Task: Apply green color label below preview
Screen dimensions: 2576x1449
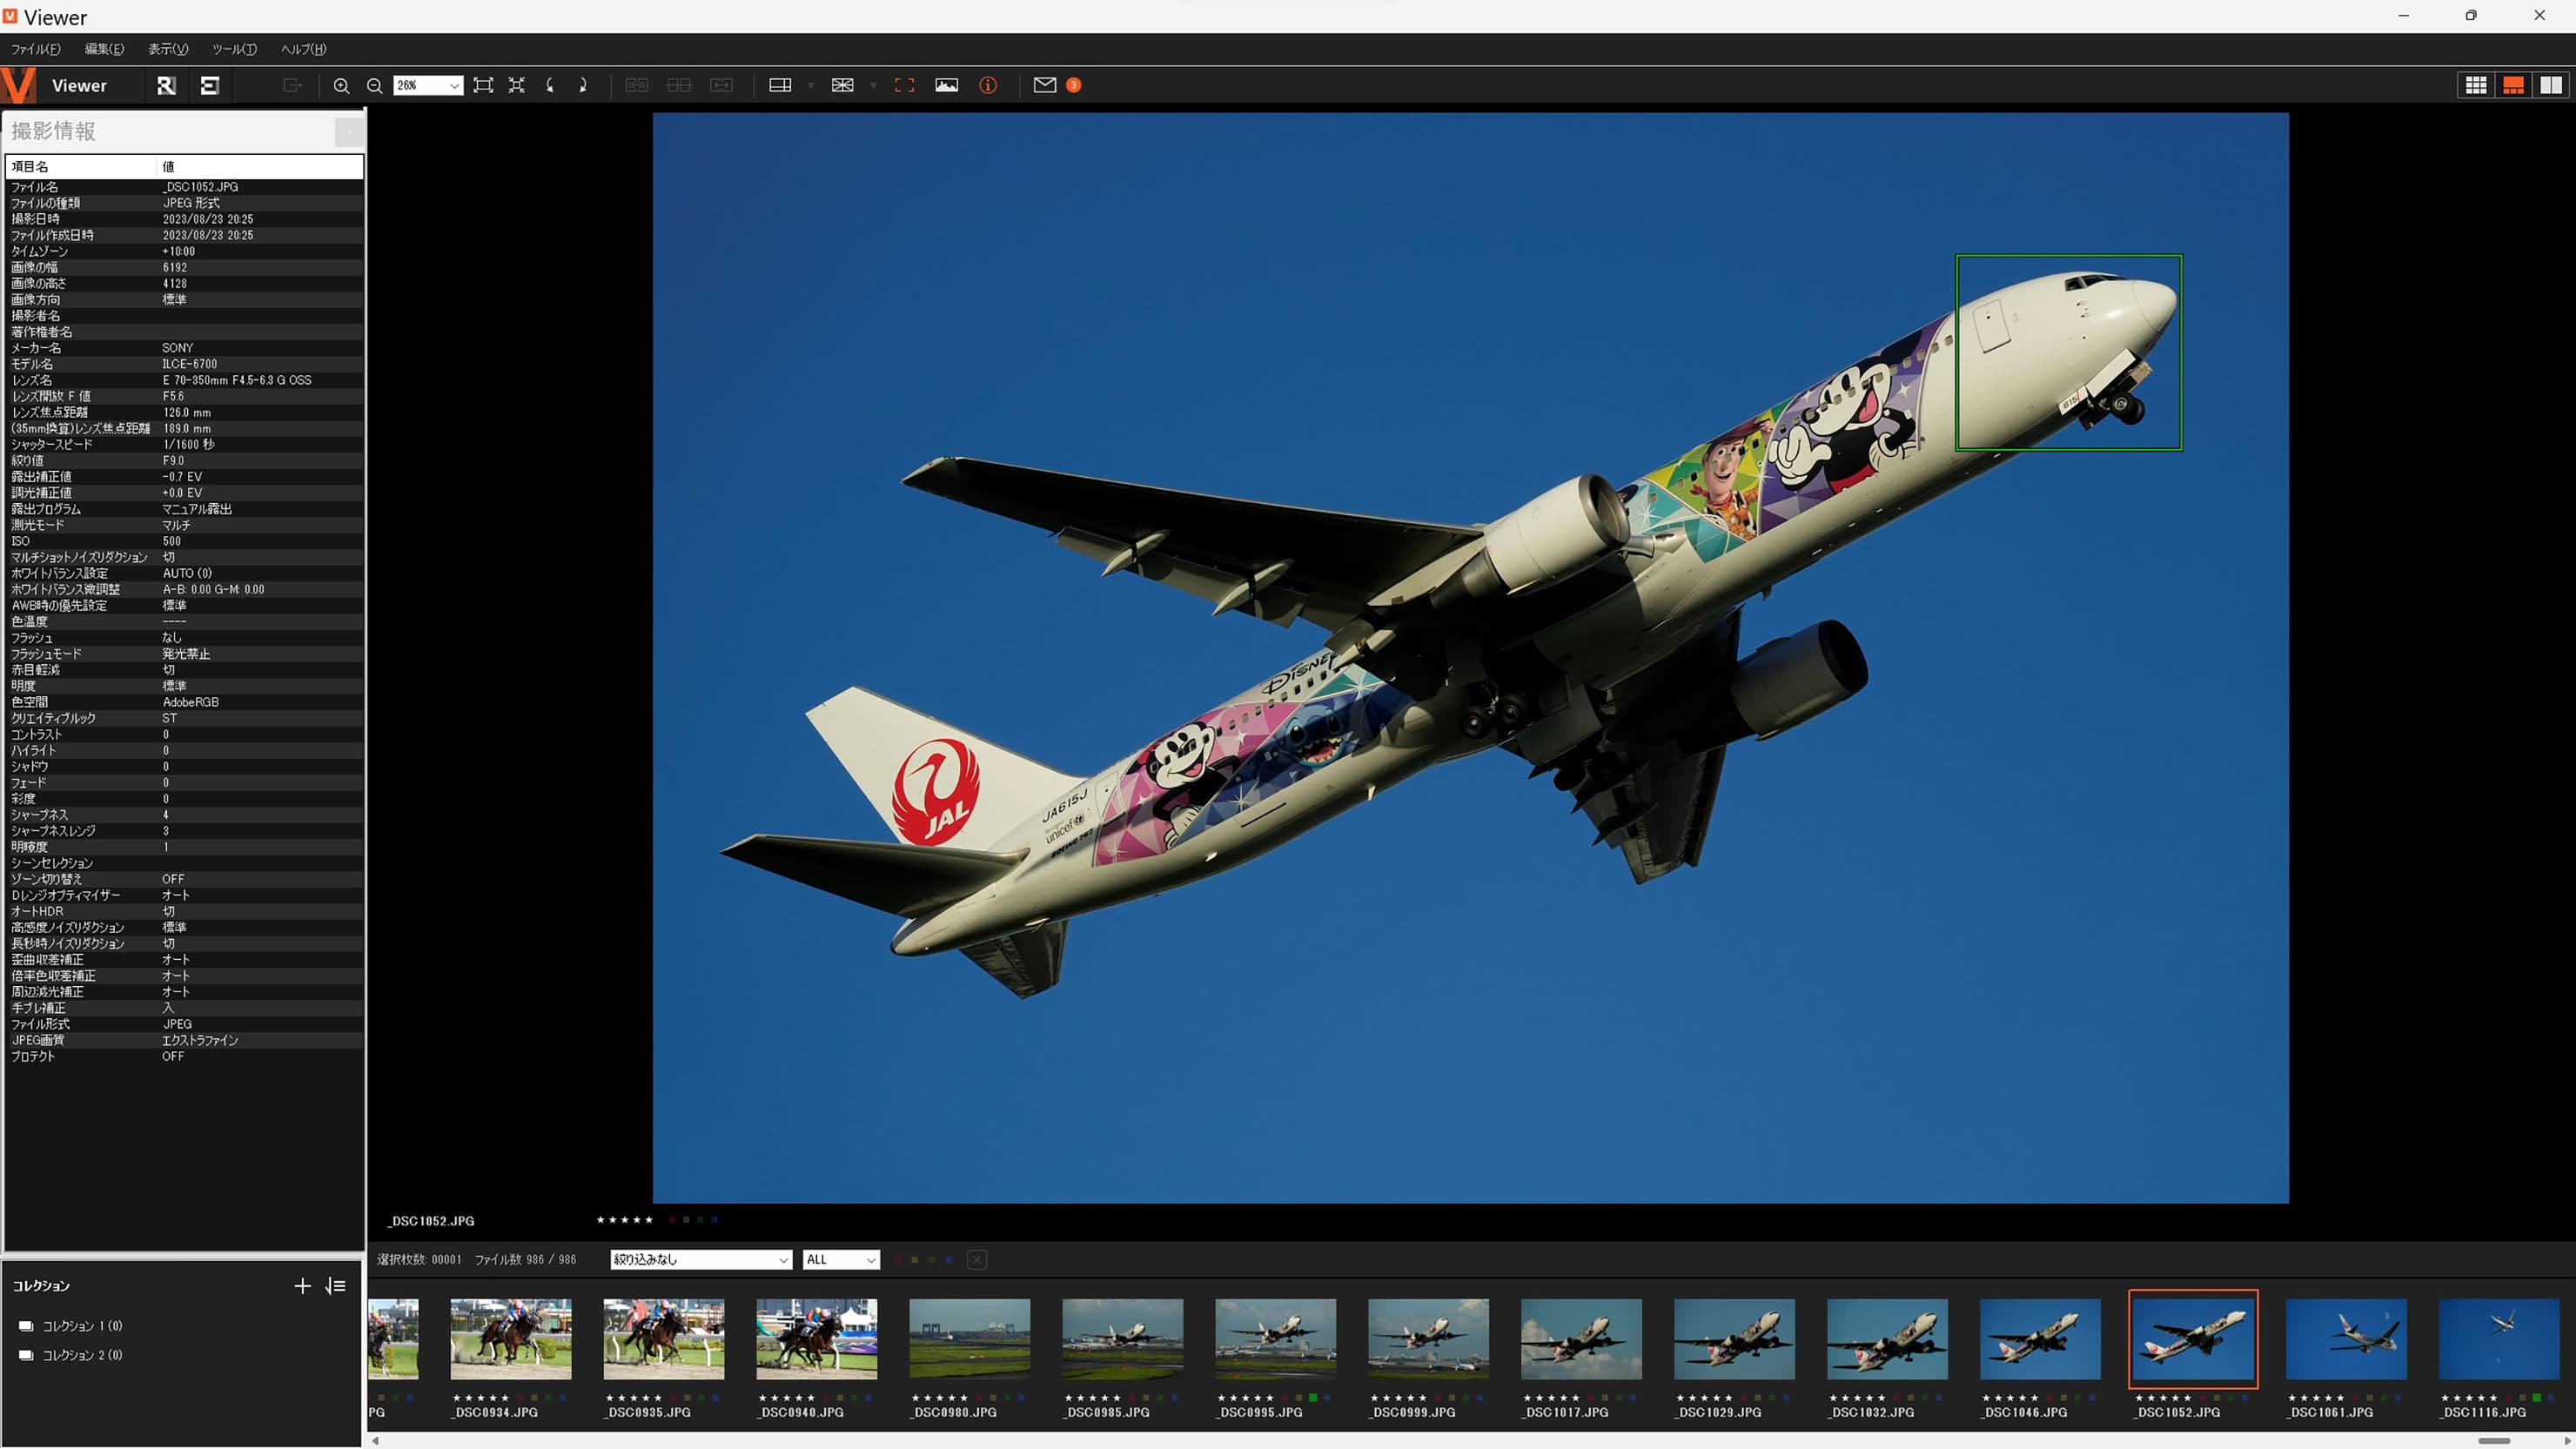Action: click(x=700, y=1220)
